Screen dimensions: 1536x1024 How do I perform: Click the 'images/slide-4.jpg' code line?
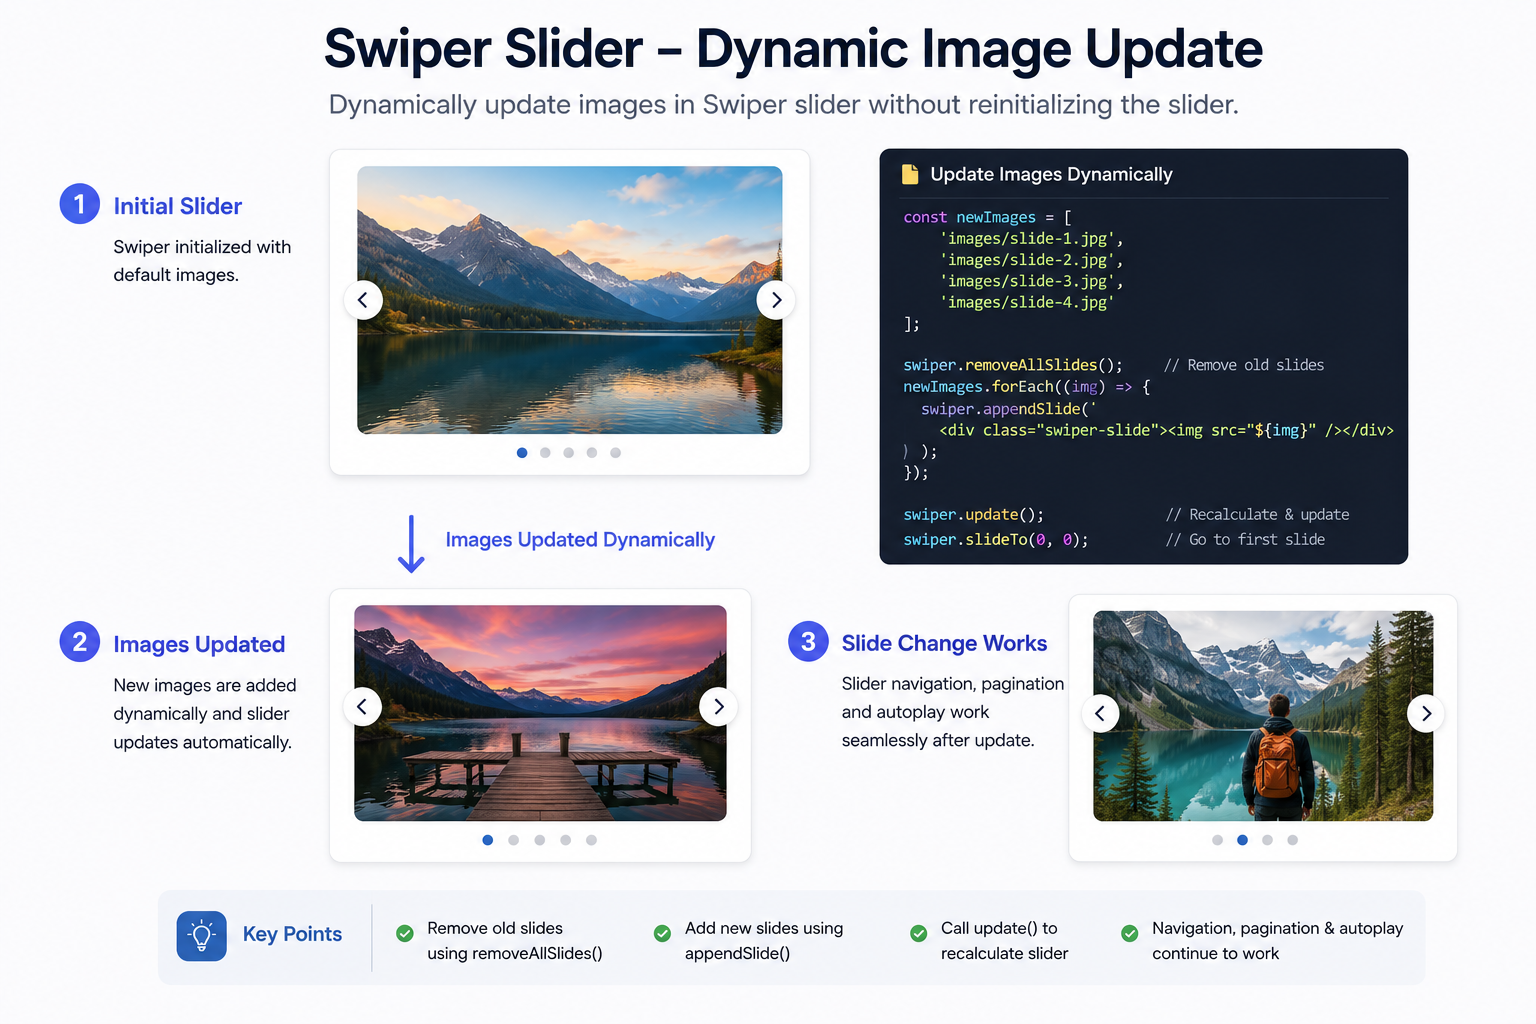coord(1026,302)
